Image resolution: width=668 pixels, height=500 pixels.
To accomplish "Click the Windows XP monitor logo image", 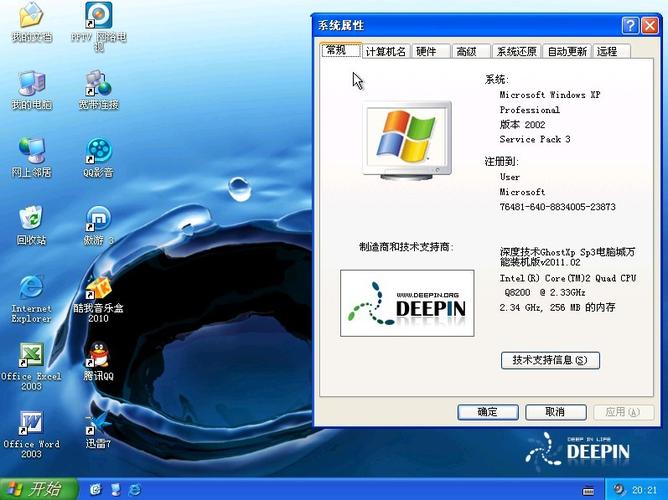I will 407,141.
